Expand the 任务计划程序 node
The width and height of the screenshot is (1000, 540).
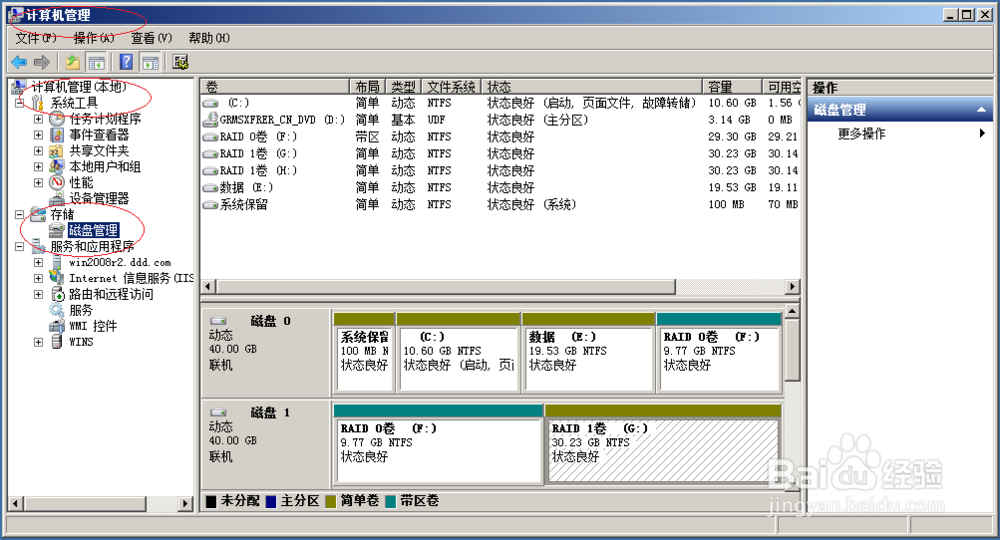(x=38, y=119)
